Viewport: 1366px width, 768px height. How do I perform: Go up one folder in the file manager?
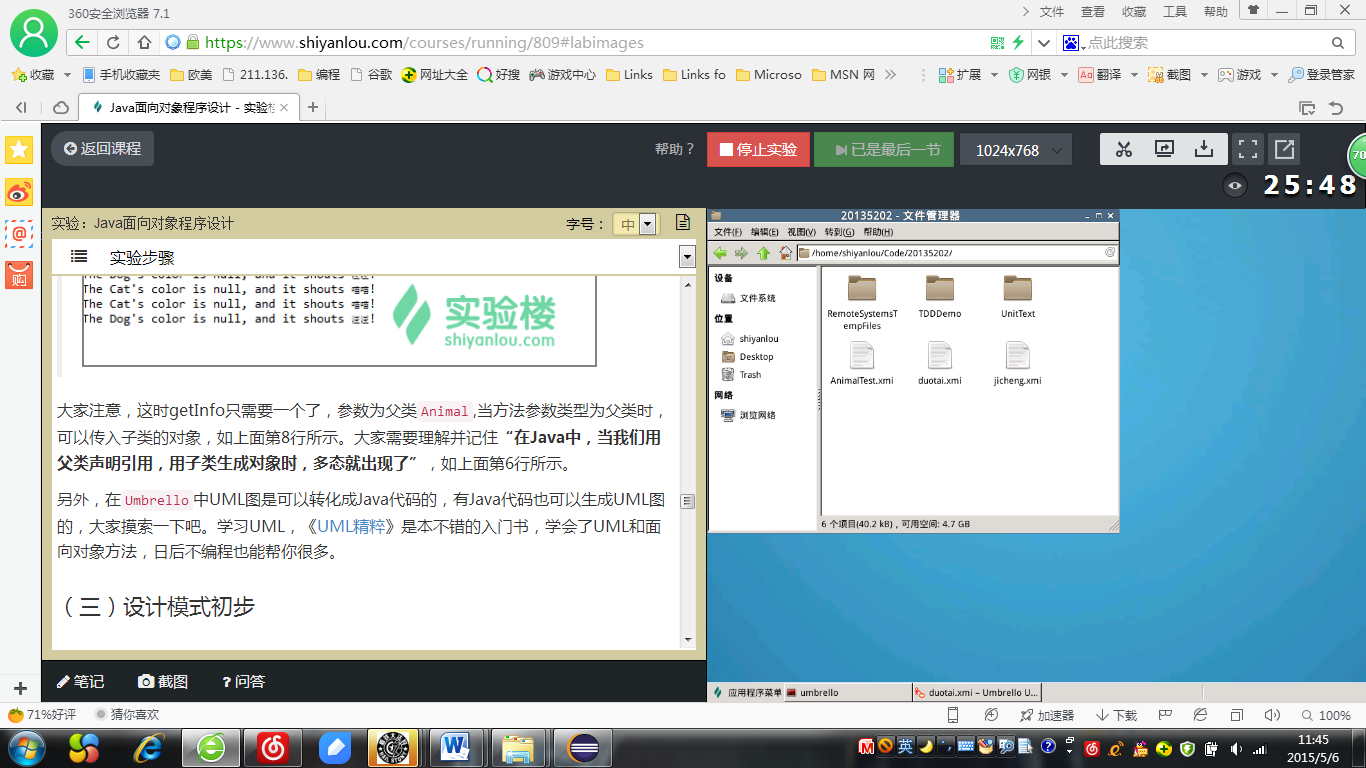tap(763, 253)
